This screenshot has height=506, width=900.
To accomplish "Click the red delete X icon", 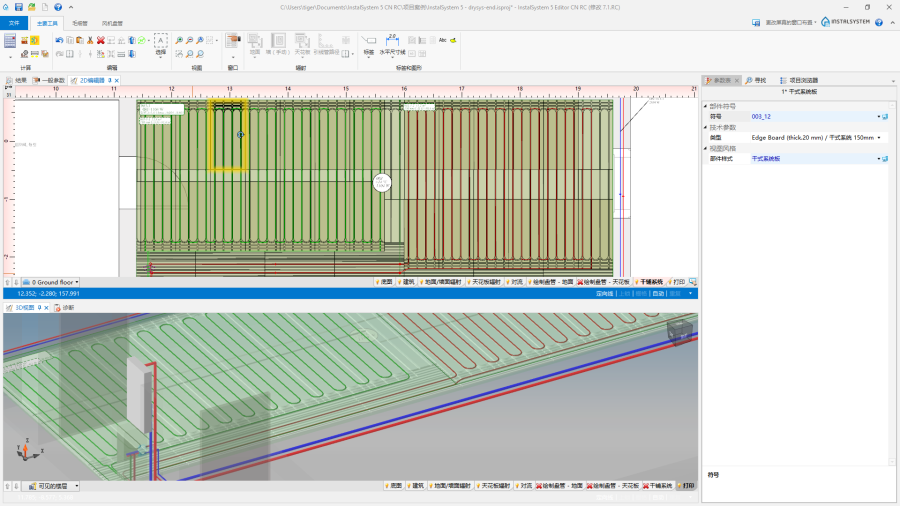I will click(x=100, y=40).
